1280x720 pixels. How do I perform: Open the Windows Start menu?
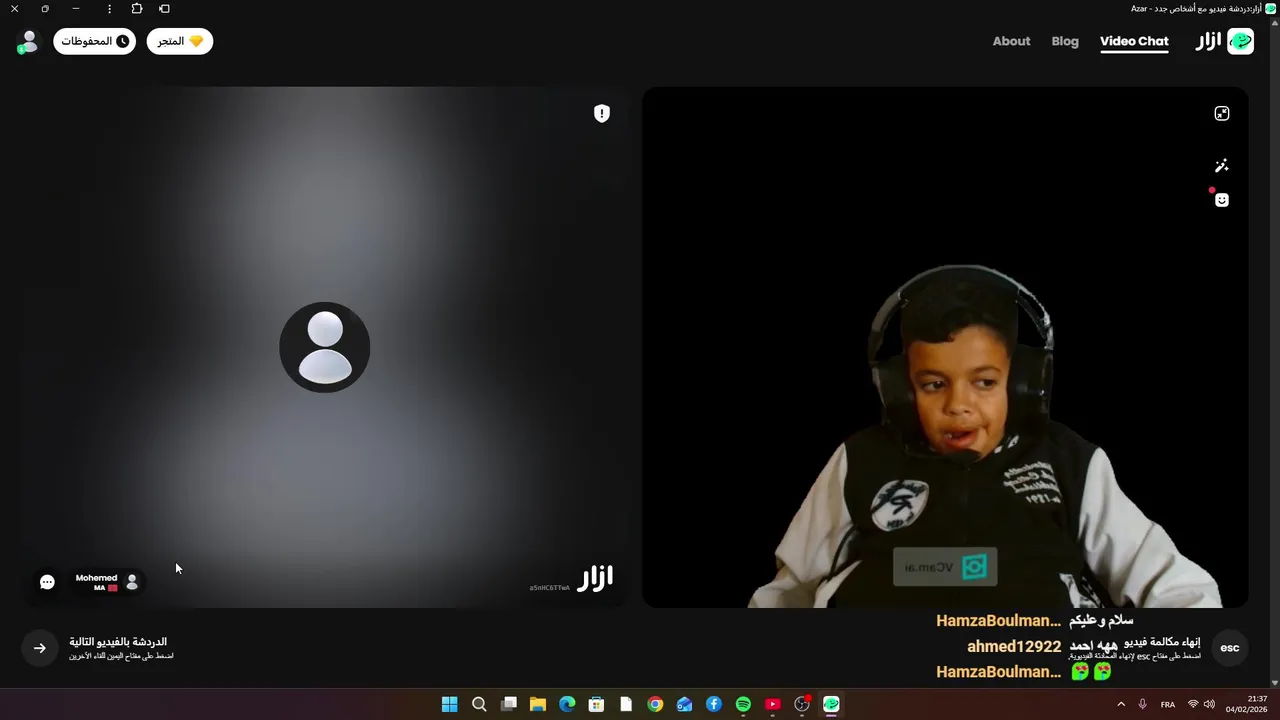450,704
